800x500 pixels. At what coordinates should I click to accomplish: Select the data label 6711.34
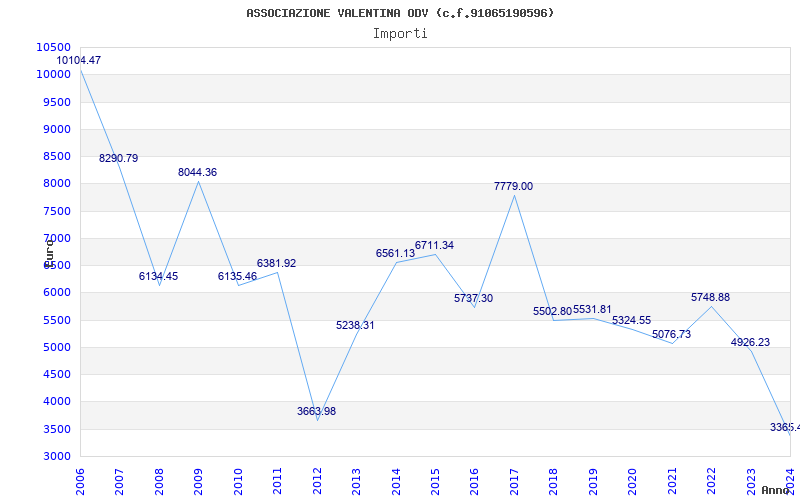pyautogui.click(x=434, y=245)
